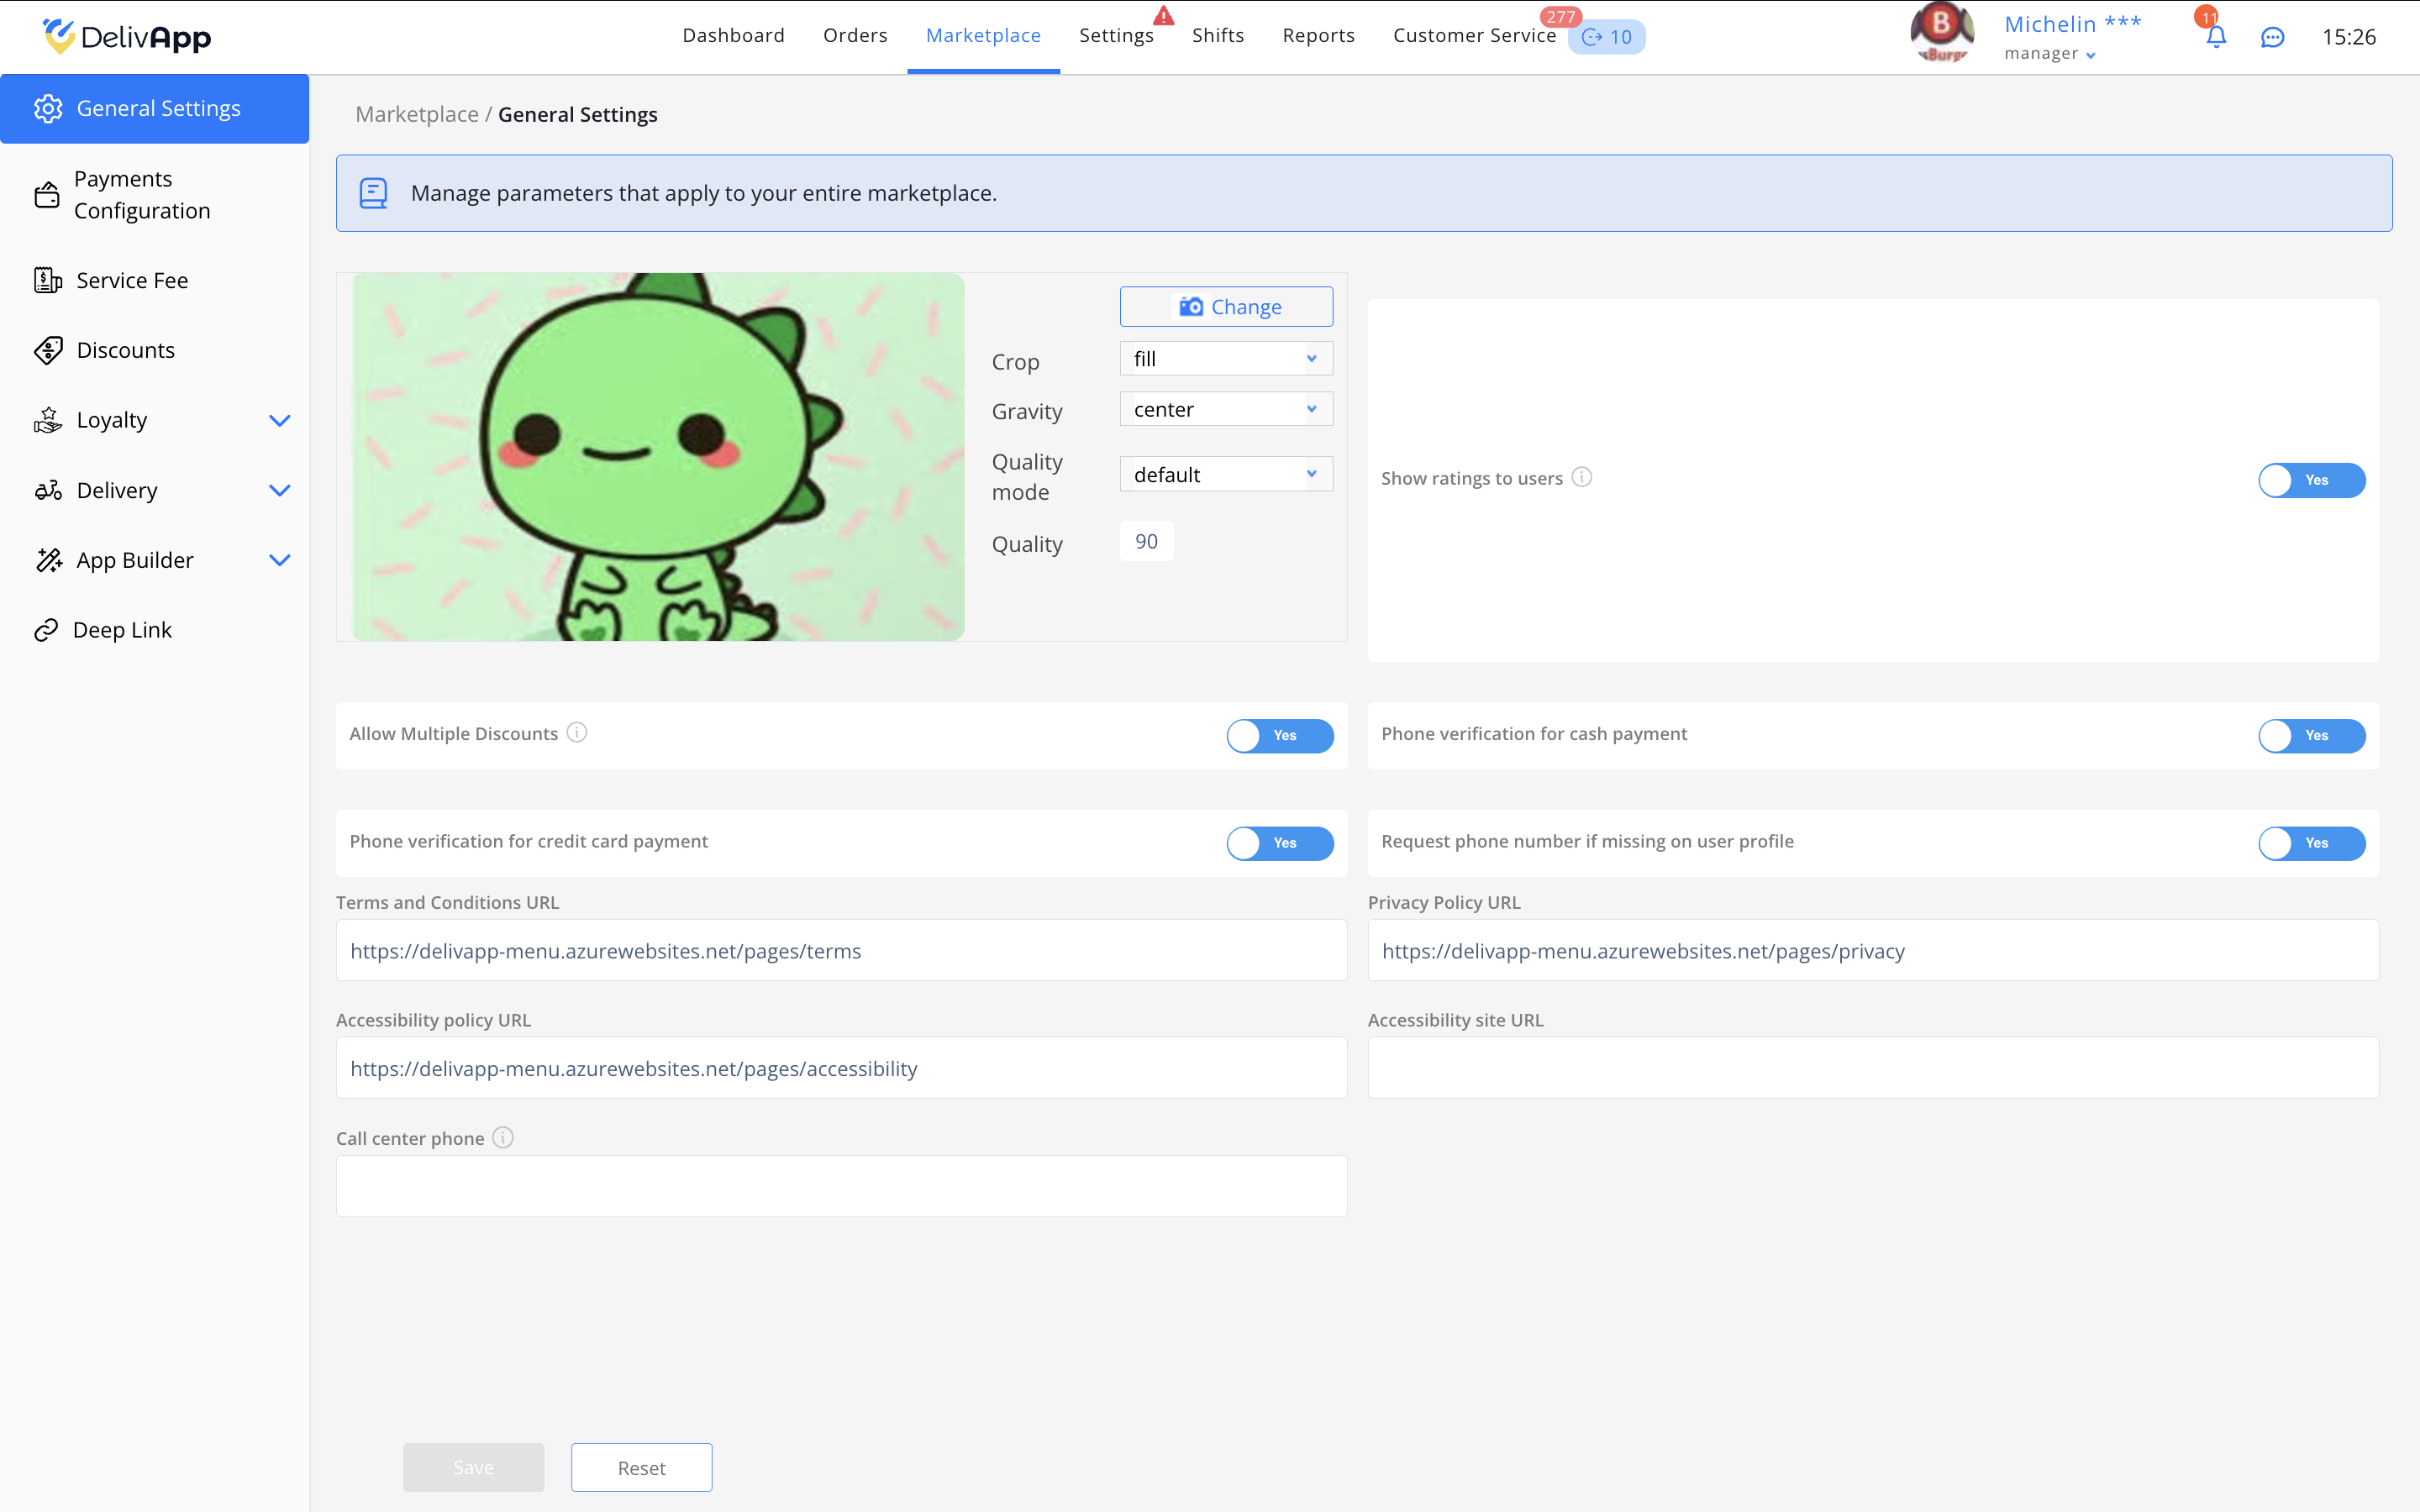Open the chat messages icon
This screenshot has height=1512, width=2420.
point(2272,37)
